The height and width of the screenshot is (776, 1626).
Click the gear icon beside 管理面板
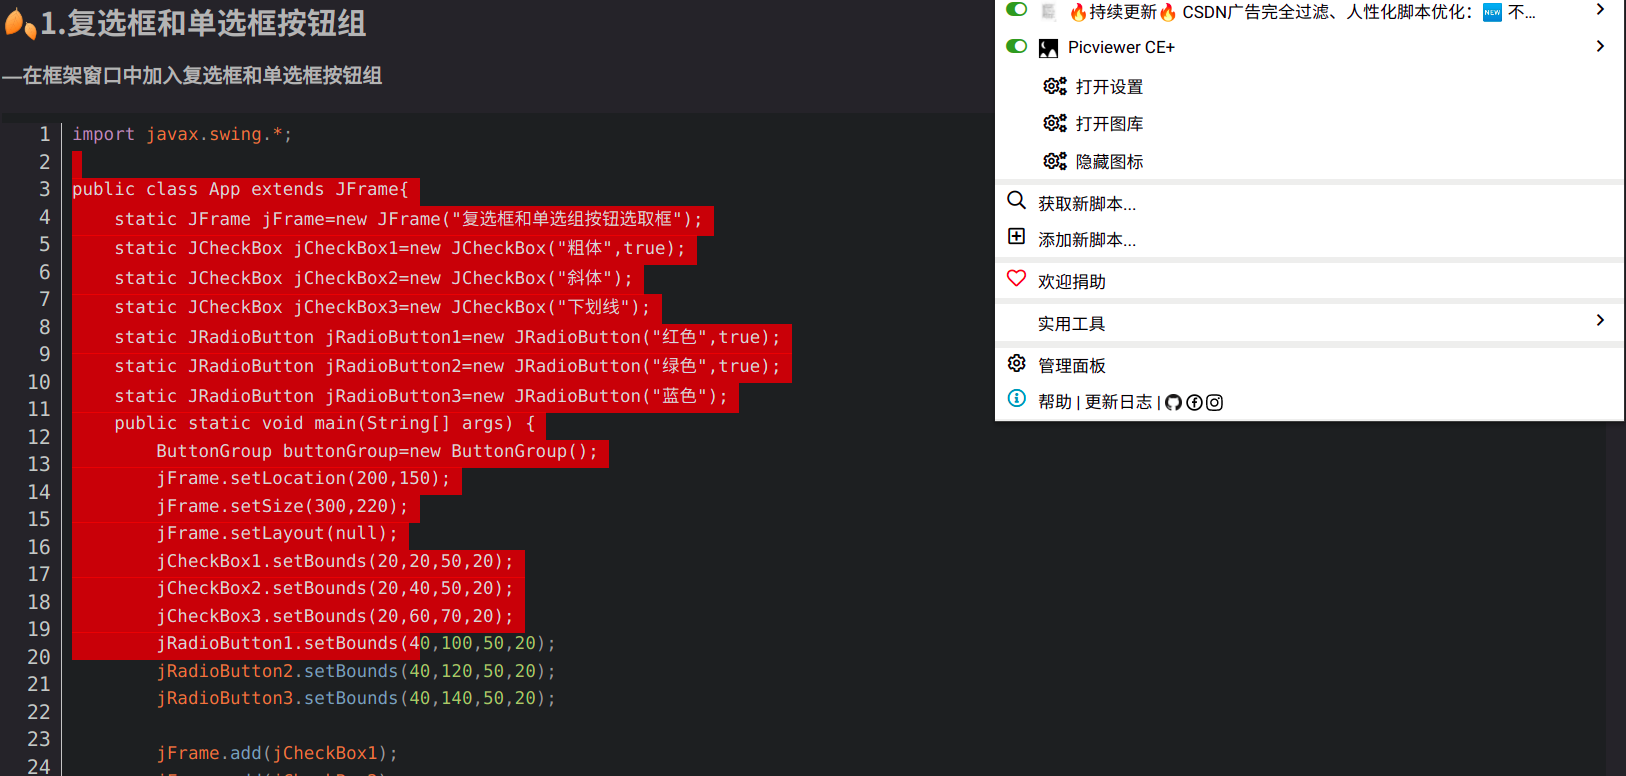pos(1016,363)
